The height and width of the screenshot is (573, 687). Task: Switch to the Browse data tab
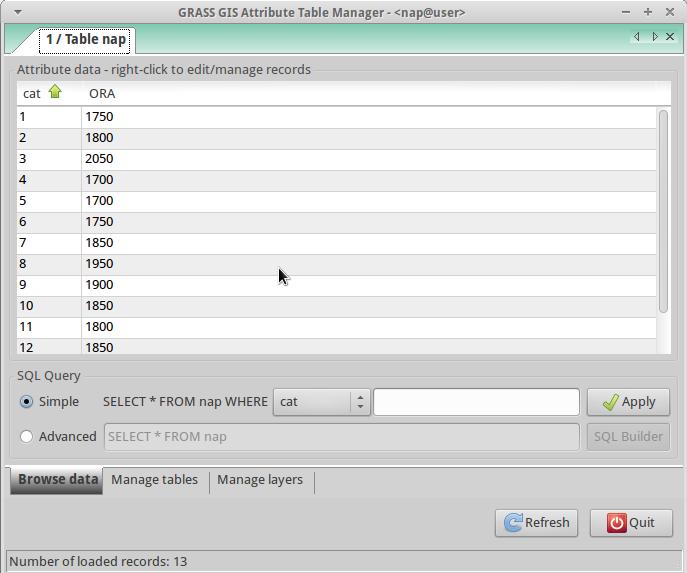click(x=57, y=481)
